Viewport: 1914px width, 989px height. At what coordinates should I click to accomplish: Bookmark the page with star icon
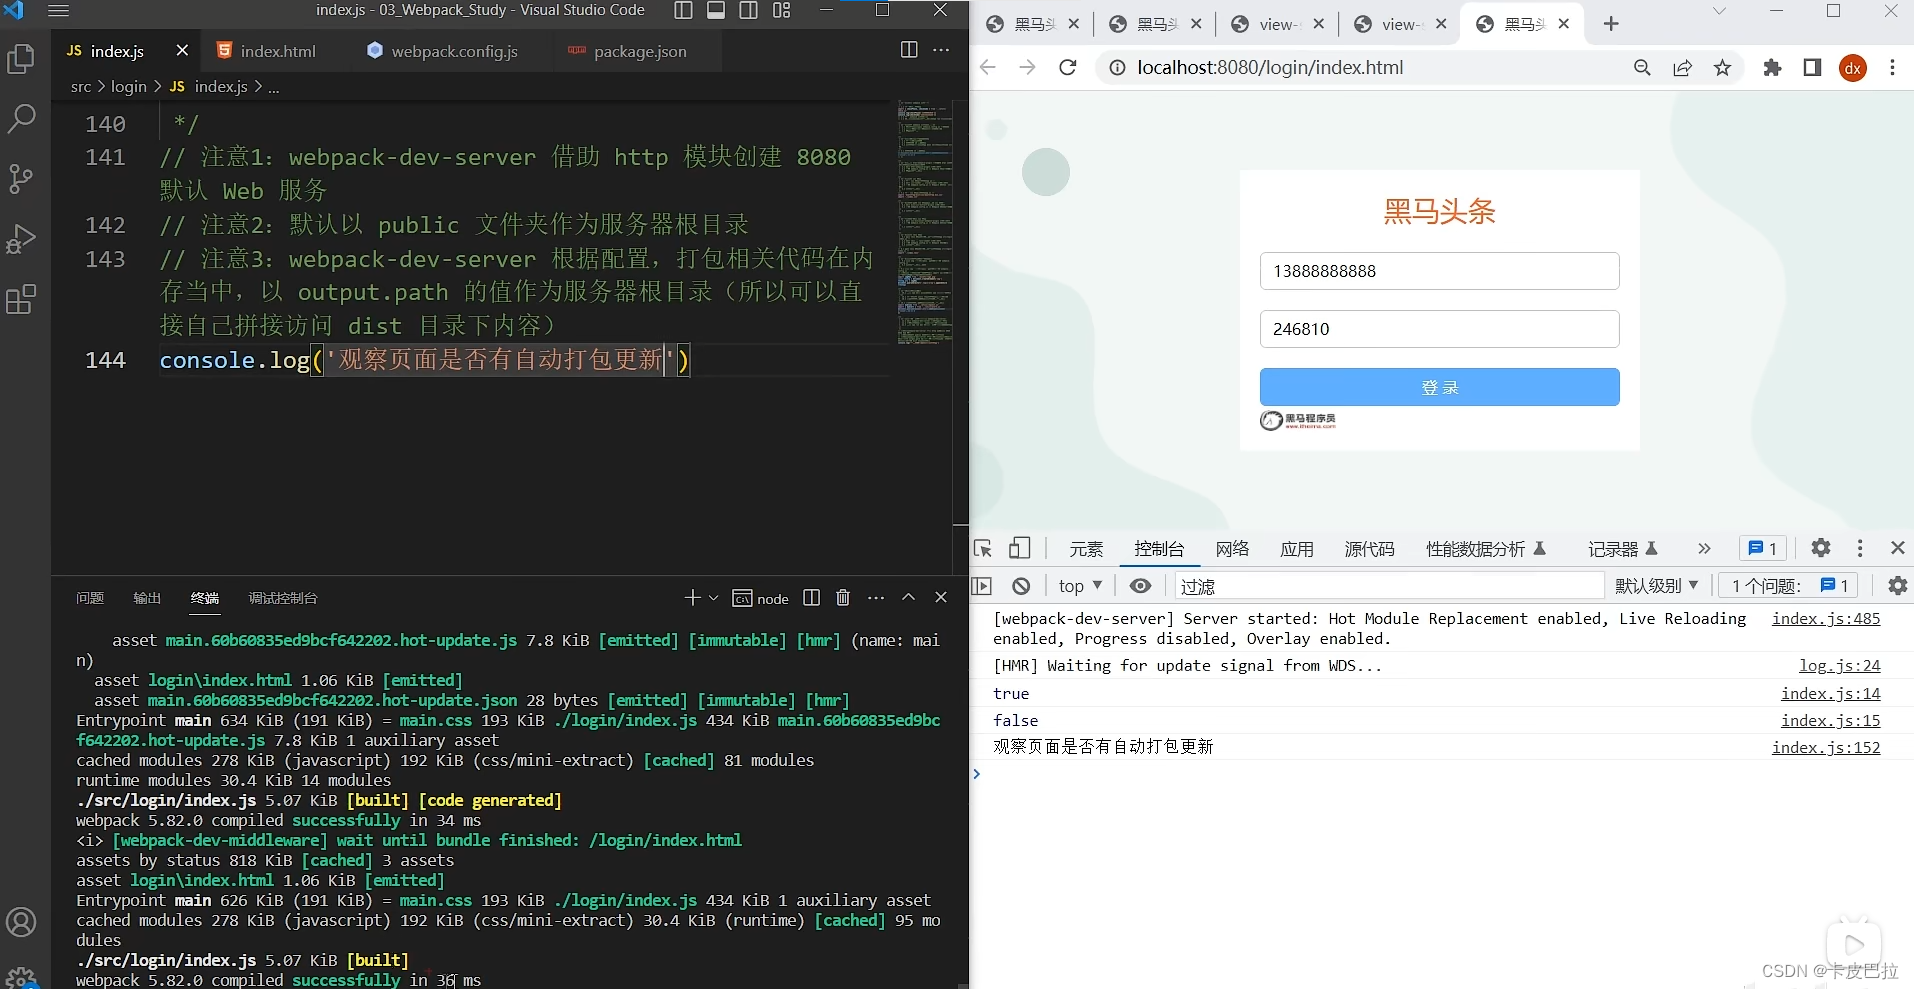click(x=1722, y=67)
